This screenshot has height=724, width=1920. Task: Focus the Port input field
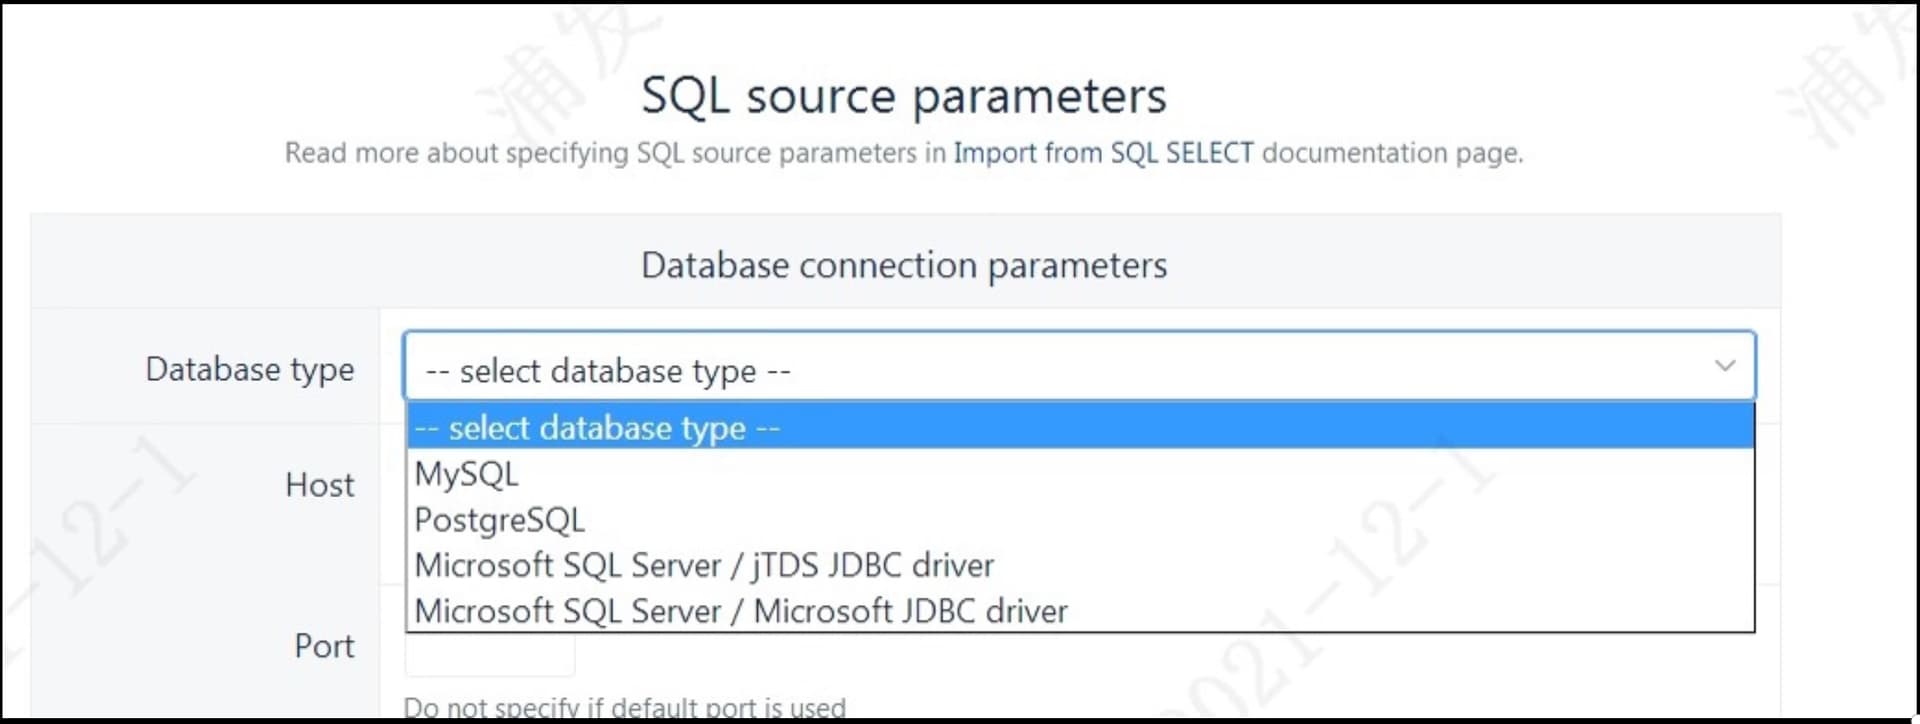point(490,655)
